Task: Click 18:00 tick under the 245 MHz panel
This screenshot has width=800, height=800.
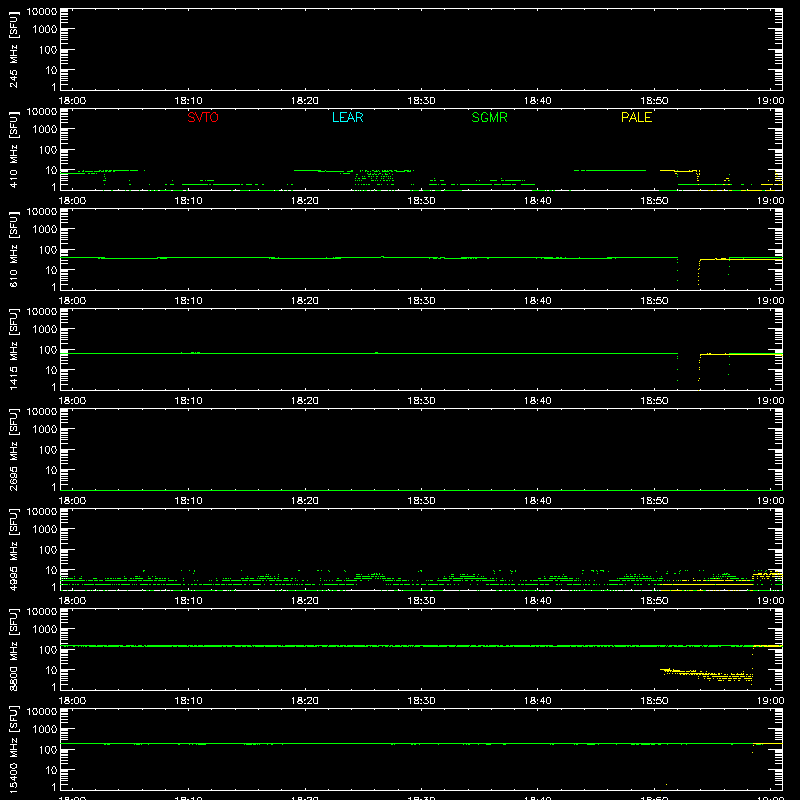Action: point(72,101)
